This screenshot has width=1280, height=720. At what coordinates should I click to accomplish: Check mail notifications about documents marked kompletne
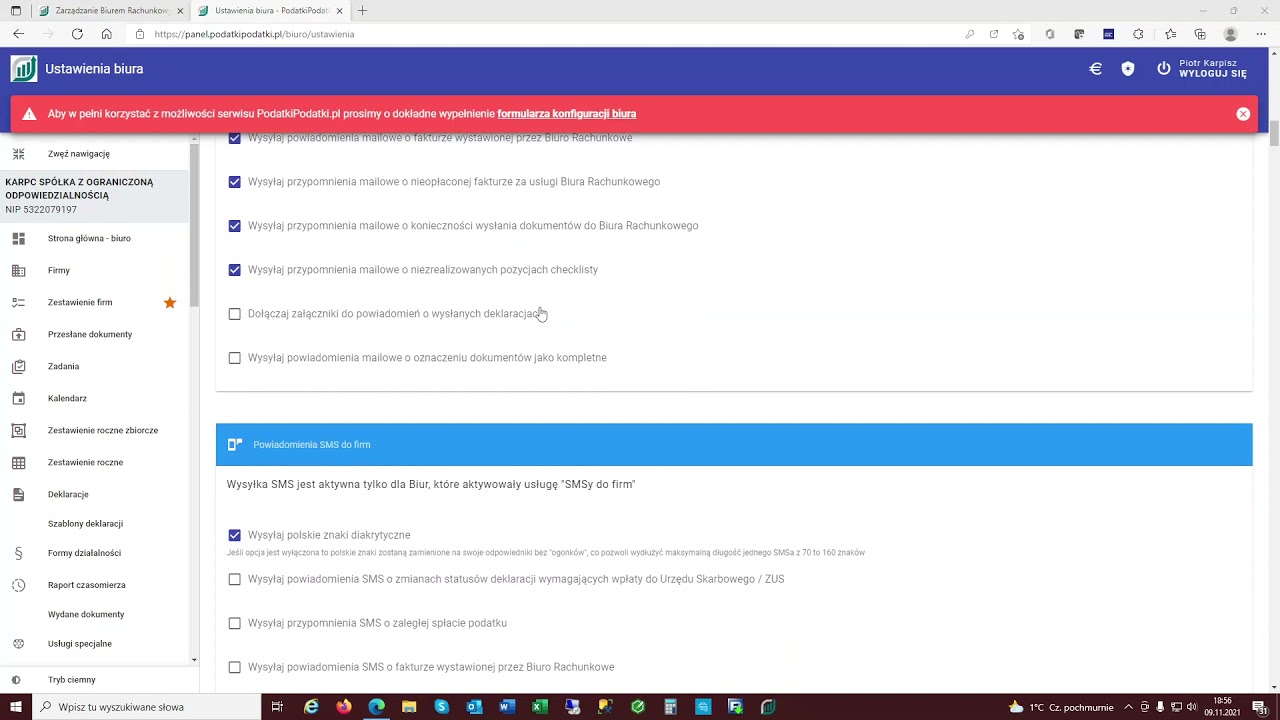[234, 358]
